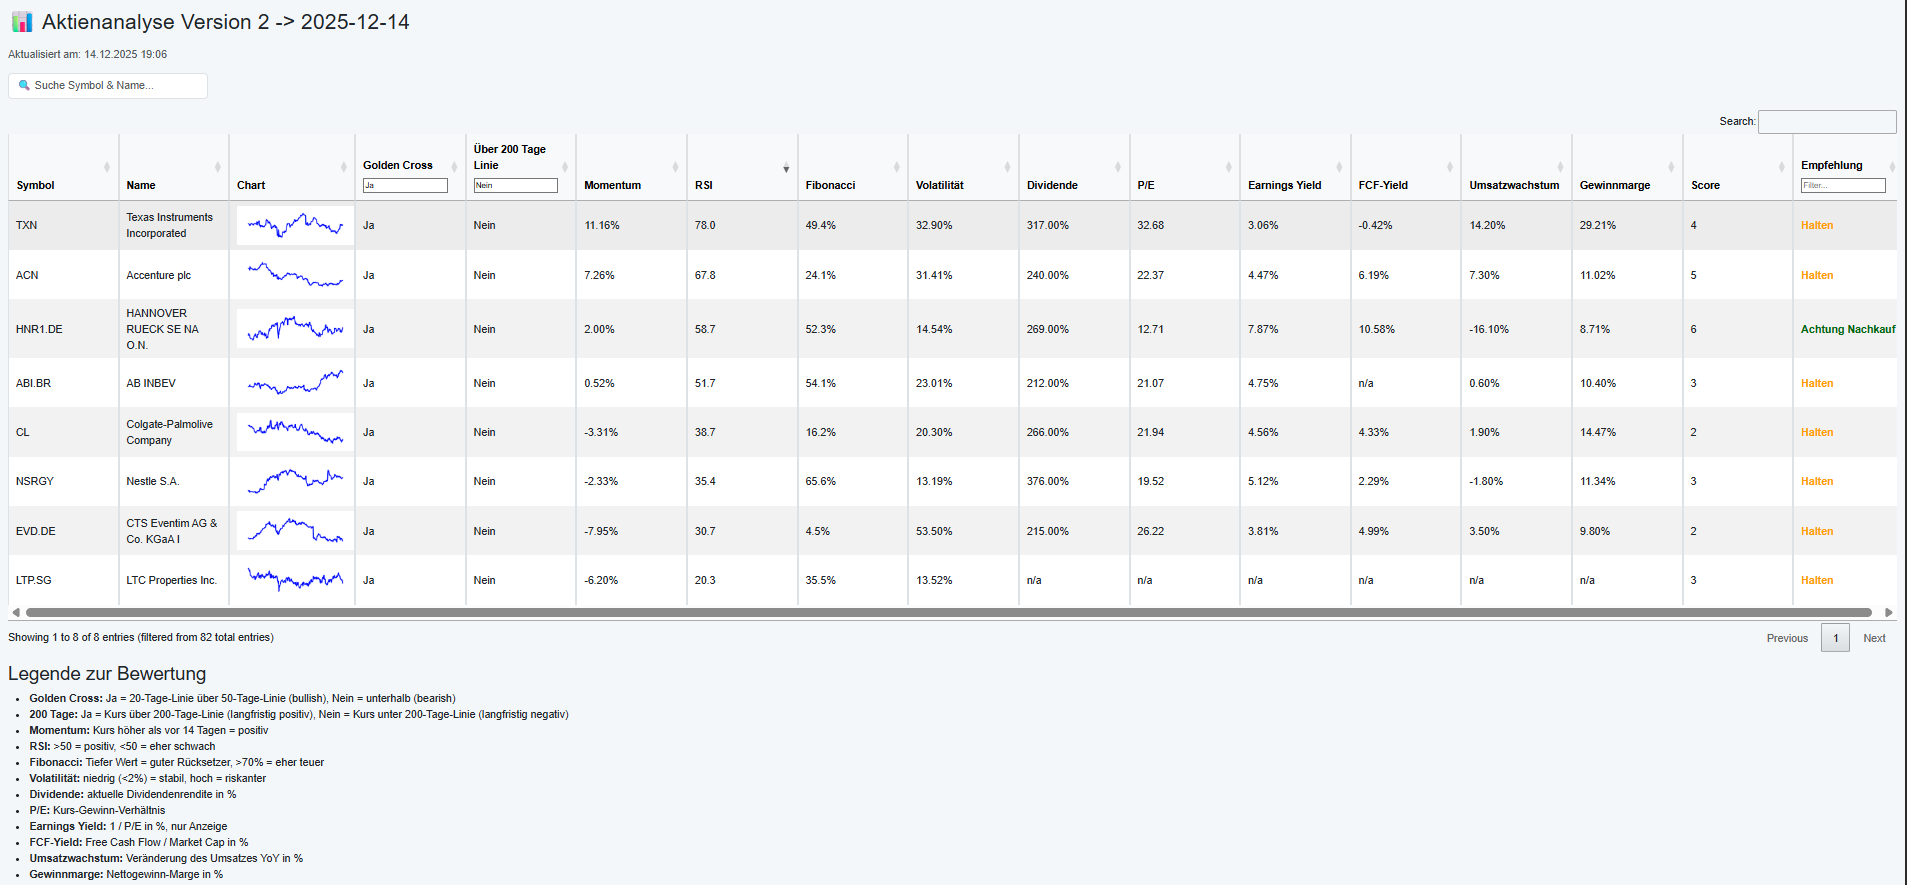Viewport: 1907px width, 885px height.
Task: Click the left arrow of the horizontal scrollbar
Action: click(15, 612)
